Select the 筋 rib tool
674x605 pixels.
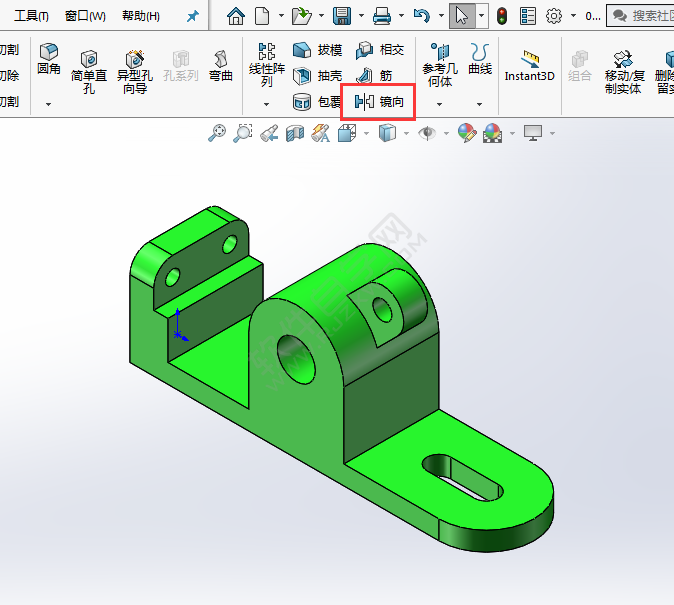click(374, 76)
